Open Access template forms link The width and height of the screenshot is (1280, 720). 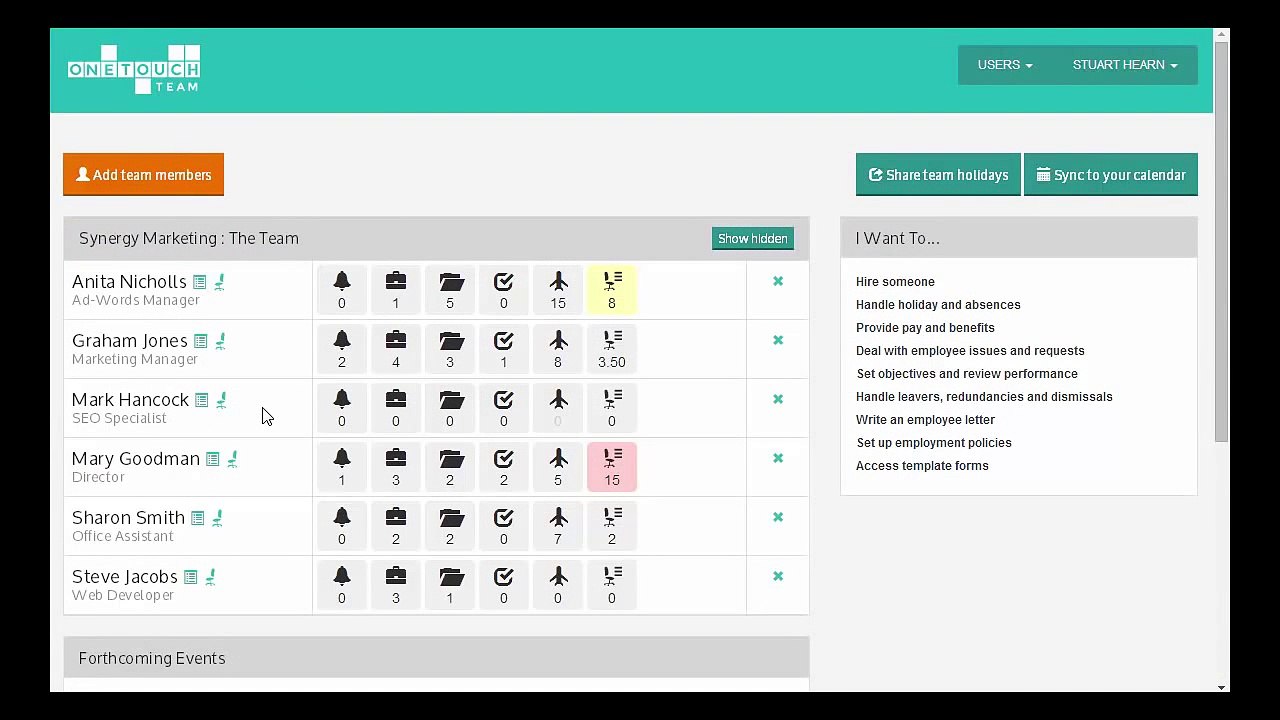click(922, 466)
